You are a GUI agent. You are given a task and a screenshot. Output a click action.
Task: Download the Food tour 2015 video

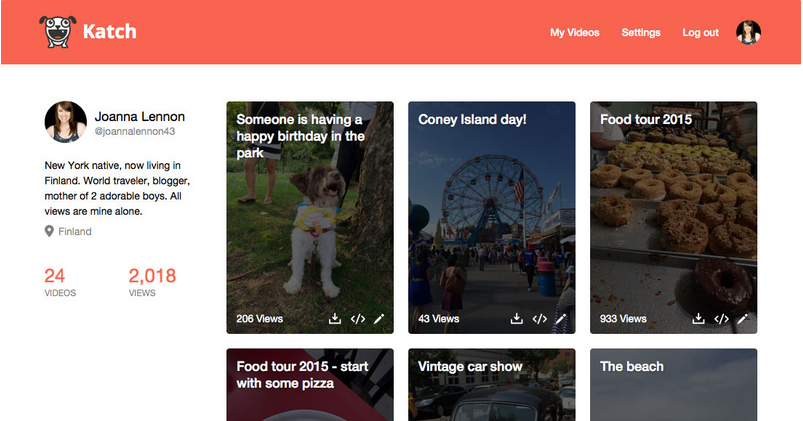[x=699, y=319]
